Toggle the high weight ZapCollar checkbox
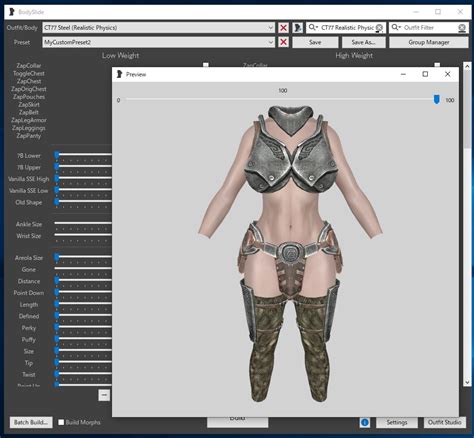The image size is (474, 438). pyautogui.click(x=437, y=65)
